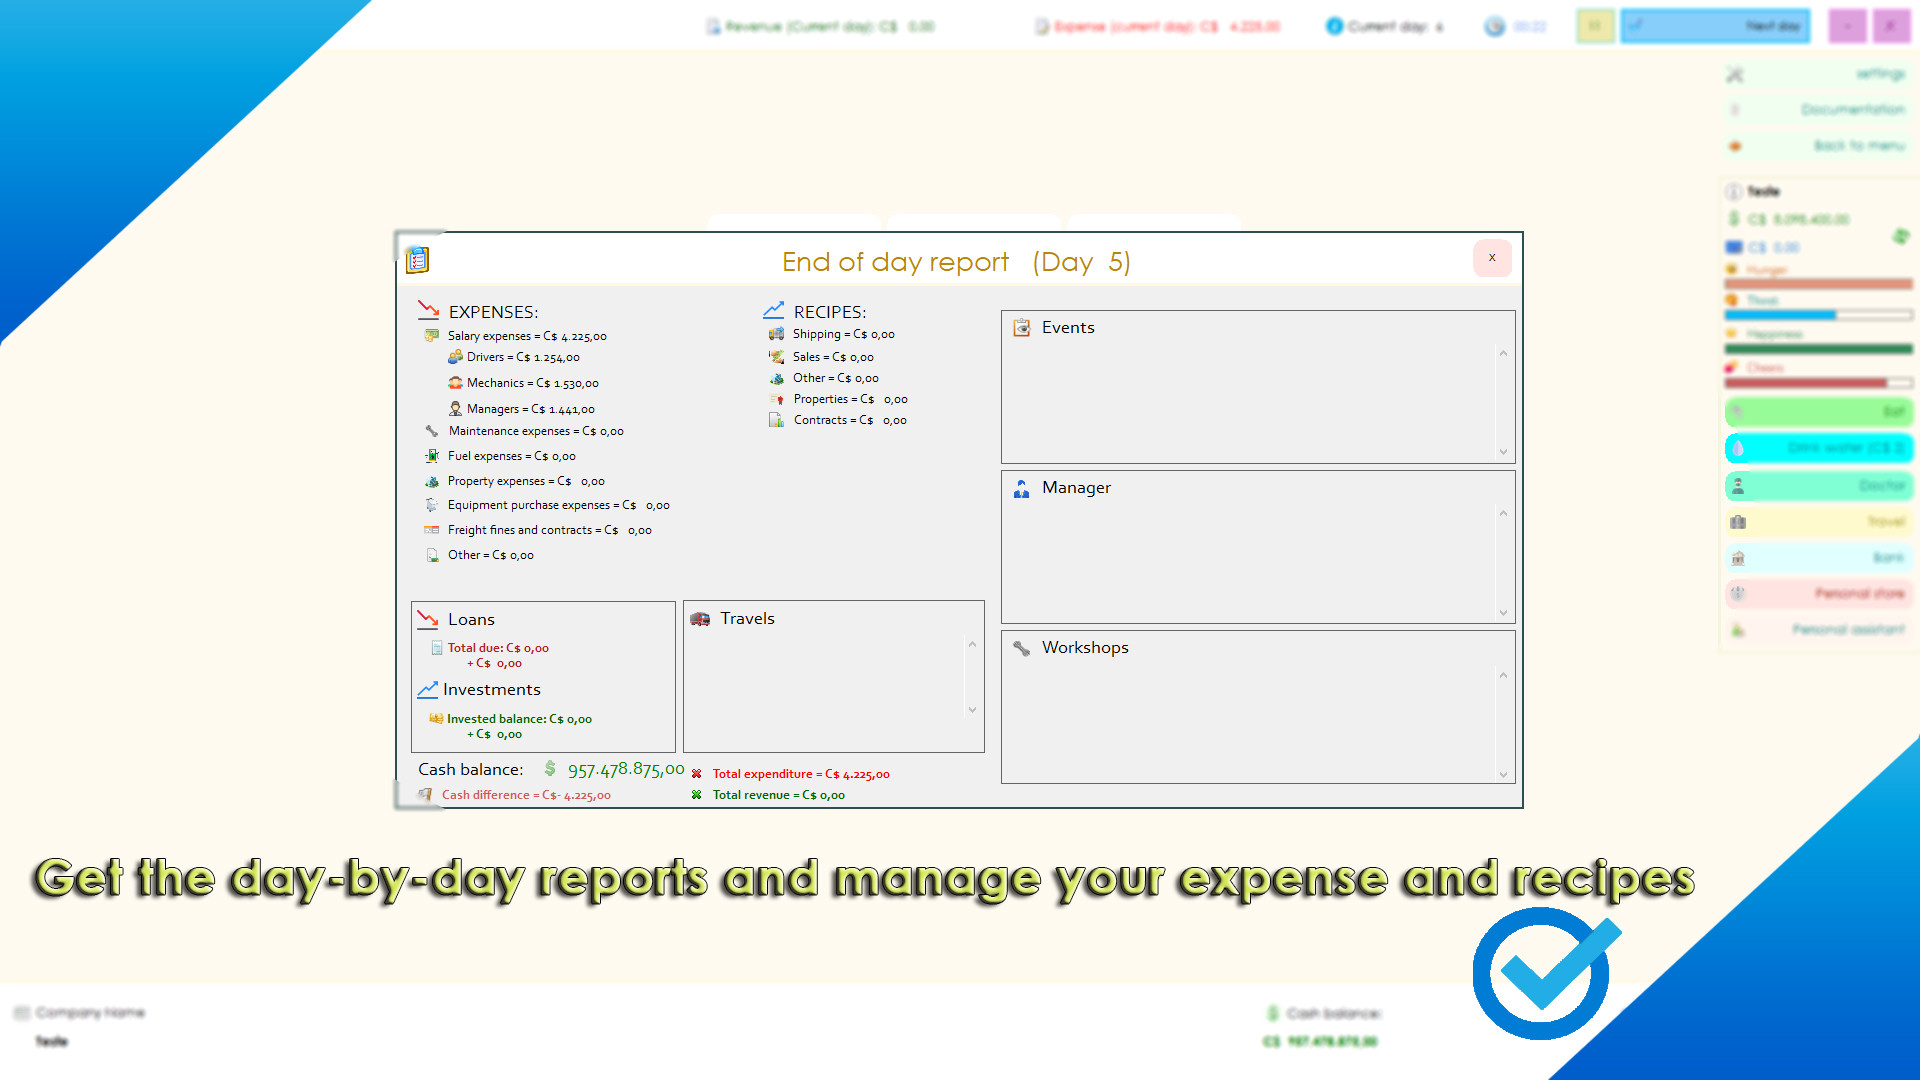The width and height of the screenshot is (1920, 1080).
Task: Click the Eat button
Action: (1818, 412)
